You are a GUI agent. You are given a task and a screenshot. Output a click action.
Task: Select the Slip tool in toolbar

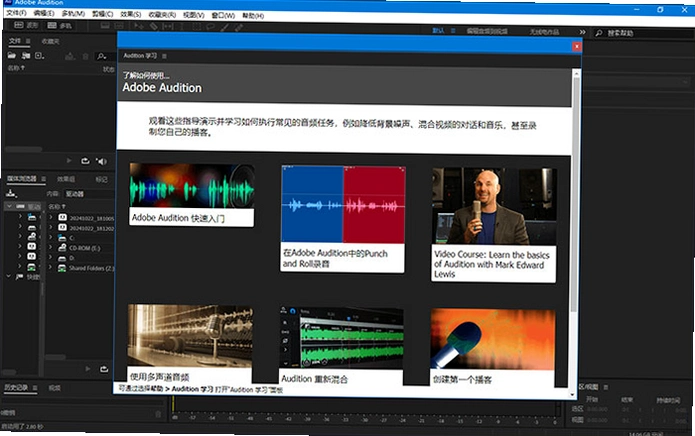tap(168, 27)
